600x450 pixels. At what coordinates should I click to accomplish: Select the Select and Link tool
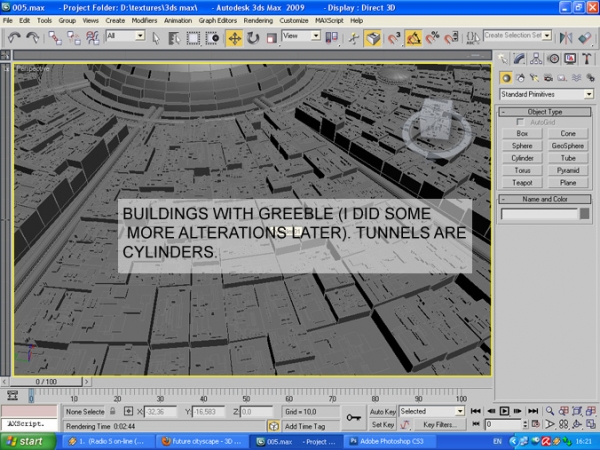pyautogui.click(x=55, y=38)
